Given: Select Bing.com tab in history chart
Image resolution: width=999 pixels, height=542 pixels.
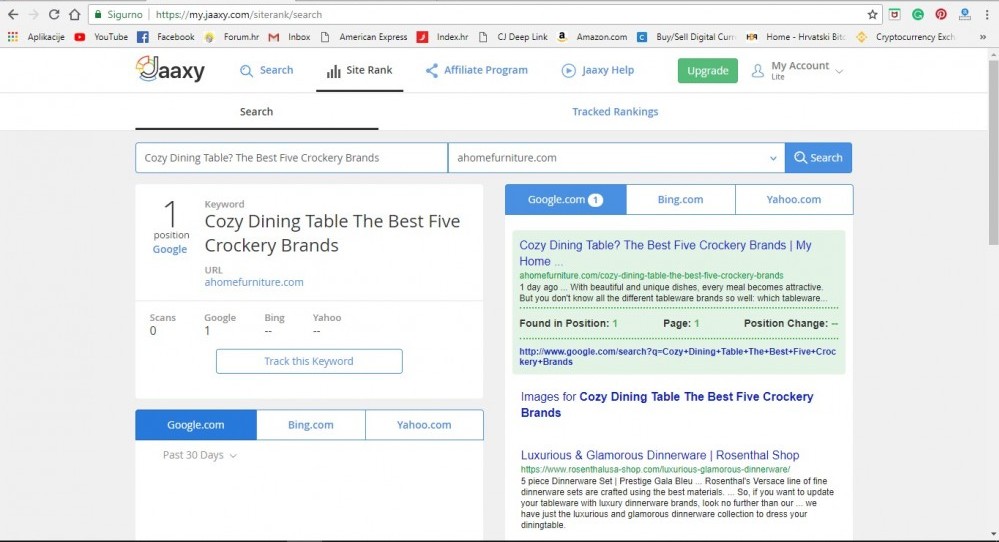Looking at the screenshot, I should pyautogui.click(x=310, y=425).
